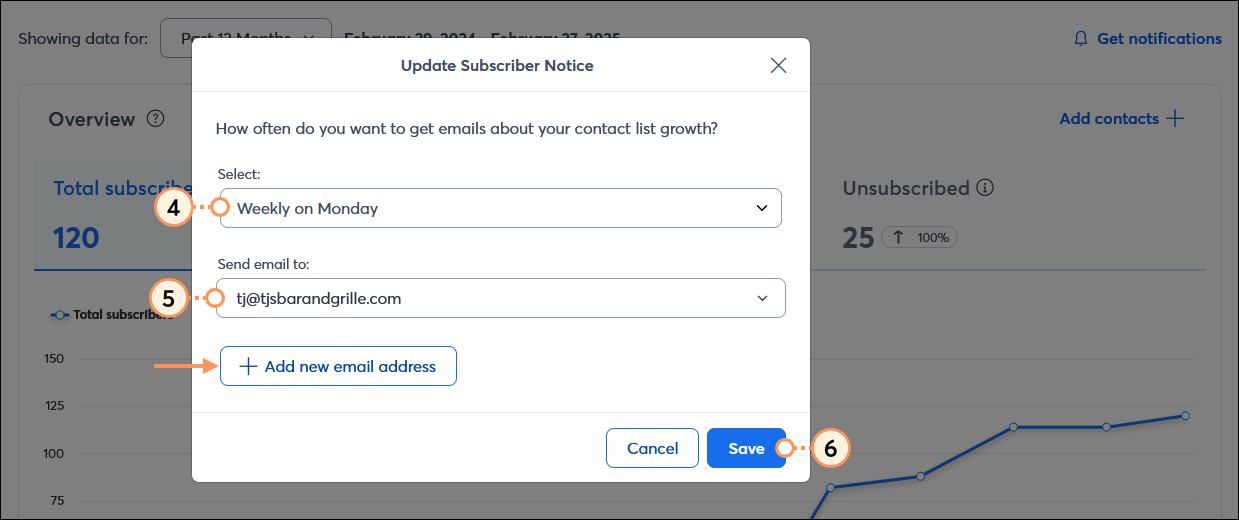The height and width of the screenshot is (520, 1239).
Task: Click the chevron arrow in the email dropdown
Action: (763, 298)
